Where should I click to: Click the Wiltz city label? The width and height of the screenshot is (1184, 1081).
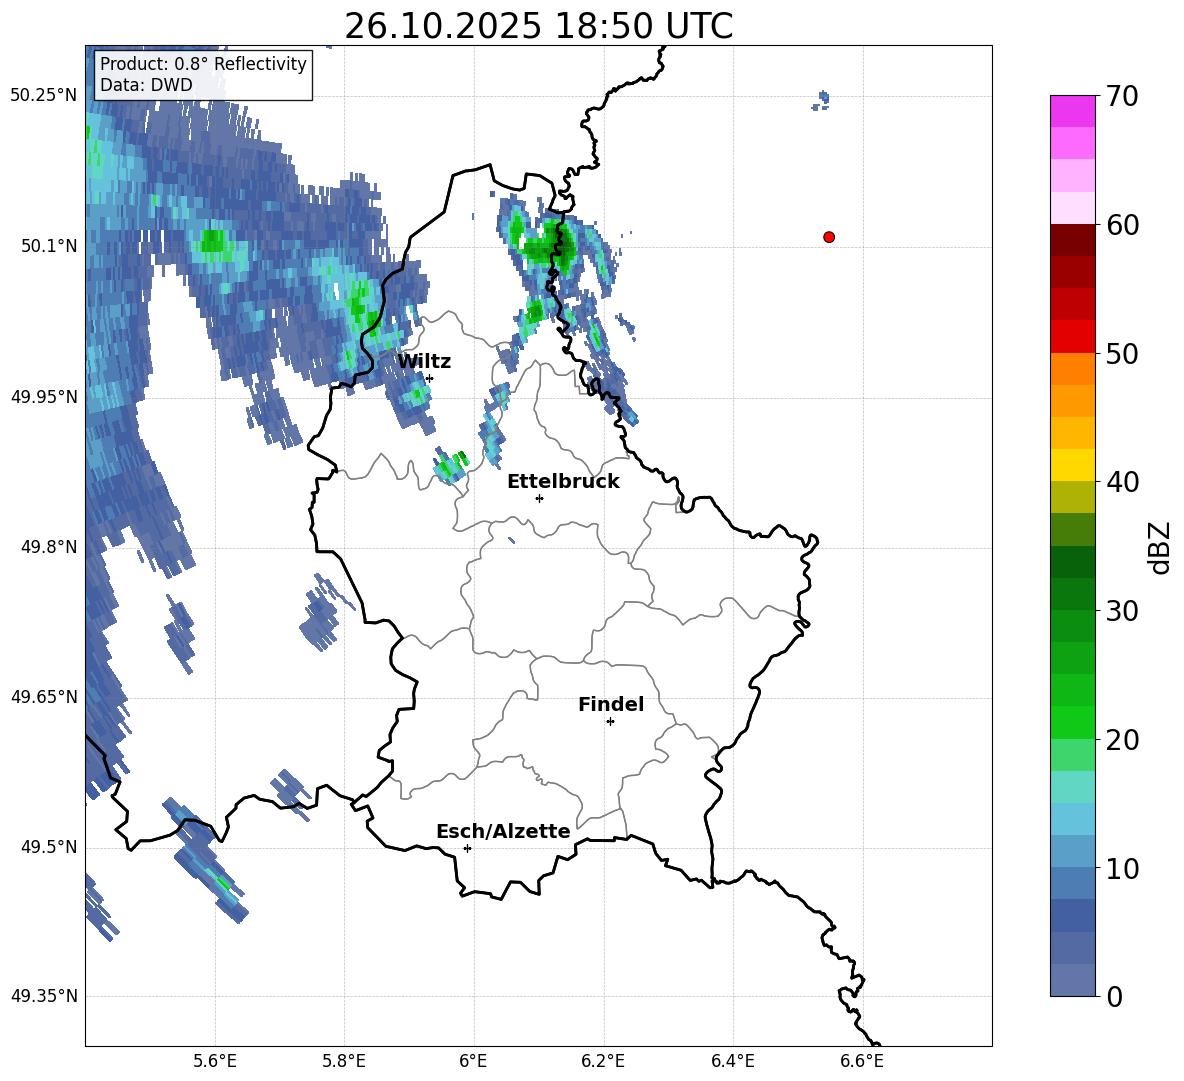click(x=424, y=362)
